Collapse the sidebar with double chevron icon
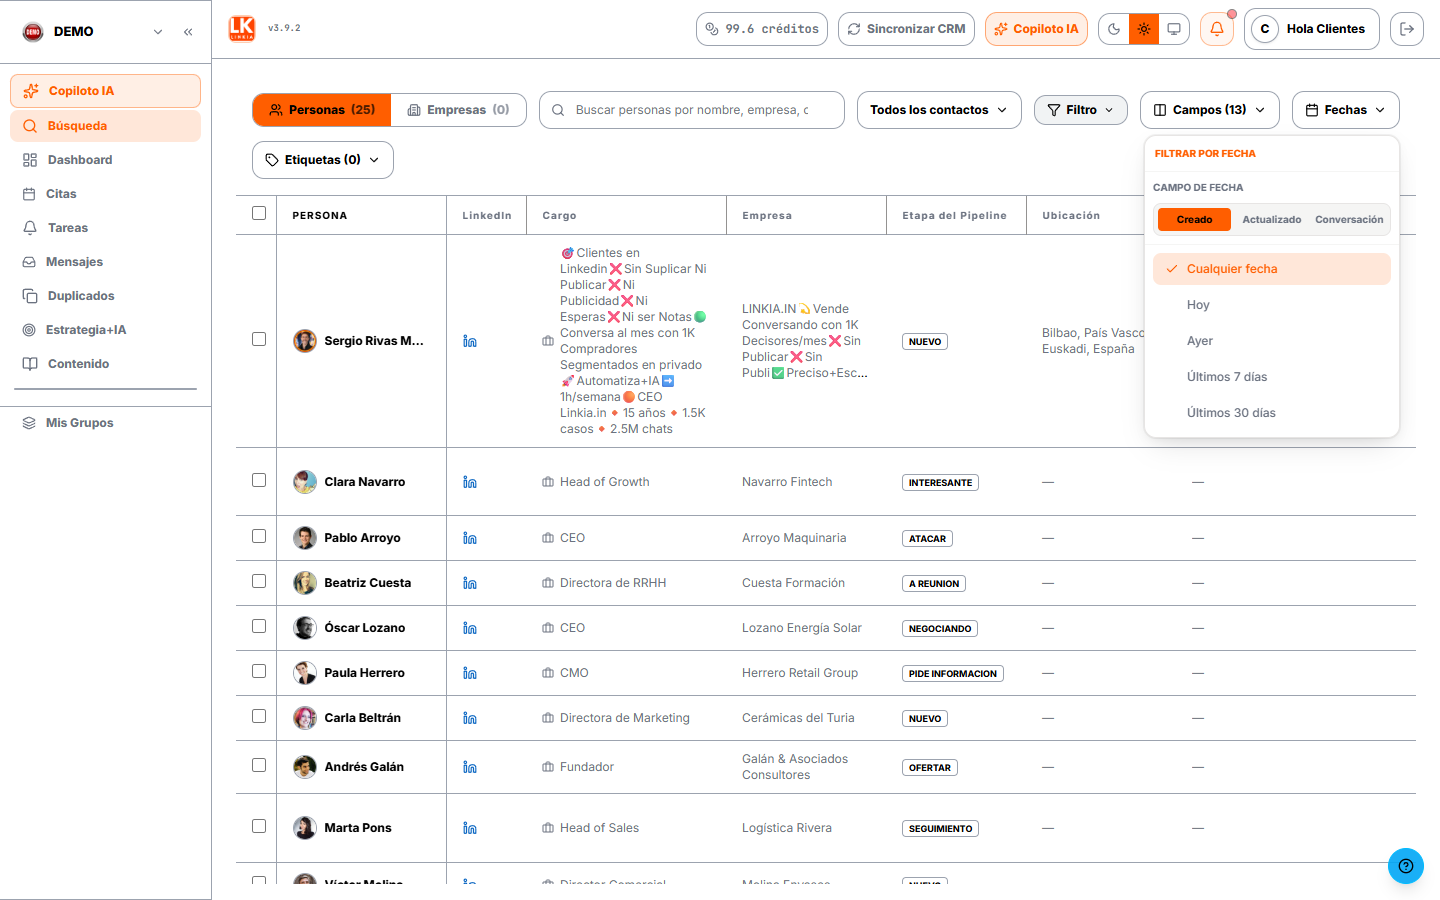The width and height of the screenshot is (1440, 900). tap(188, 32)
